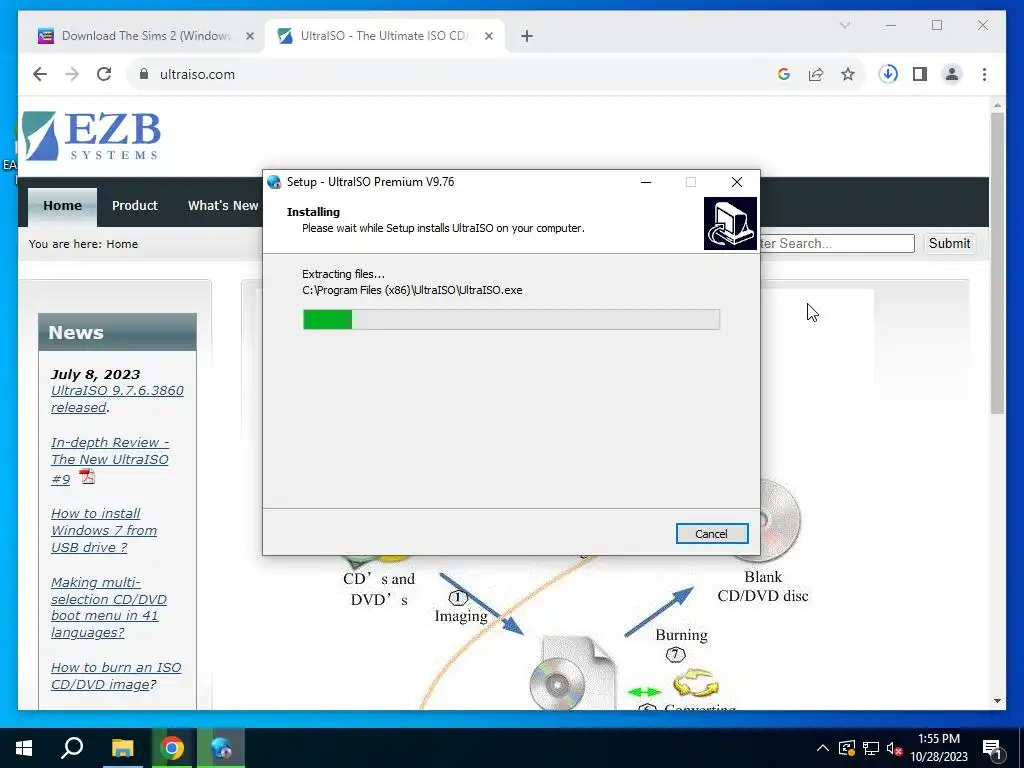Go back in Chrome
This screenshot has width=1024, height=768.
click(40, 74)
